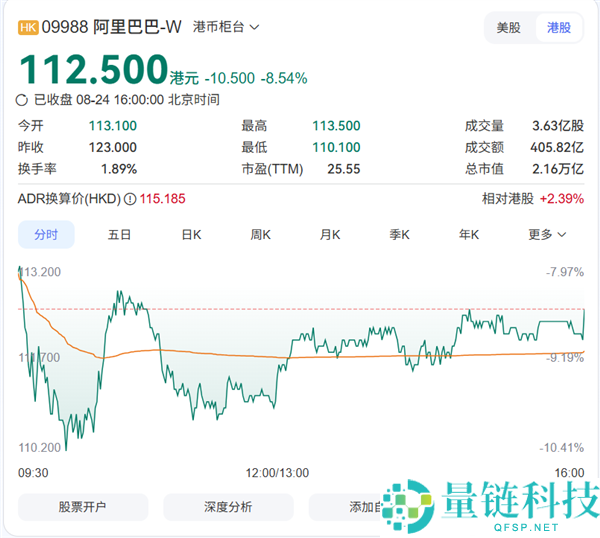Viewport: 600px width, 538px height.
Task: Click the 113.200 y-axis price label
Action: [x=40, y=272]
